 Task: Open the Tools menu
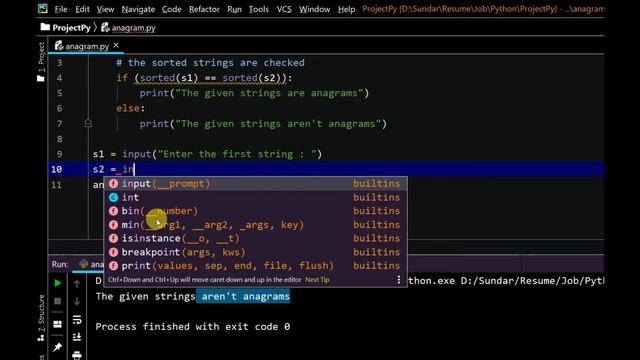tap(259, 9)
